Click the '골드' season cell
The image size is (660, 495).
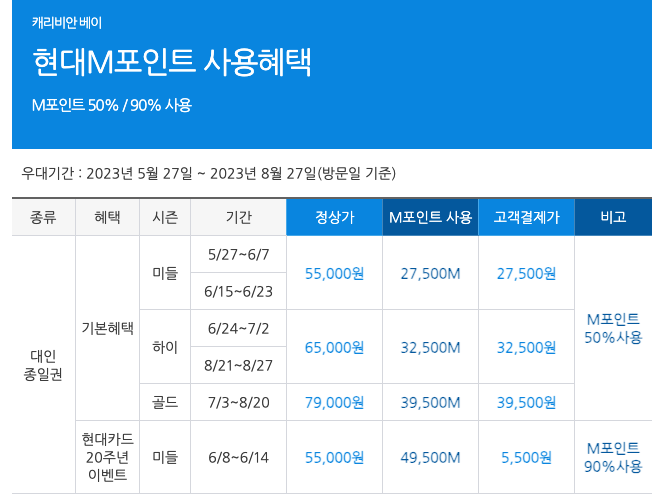tap(165, 402)
